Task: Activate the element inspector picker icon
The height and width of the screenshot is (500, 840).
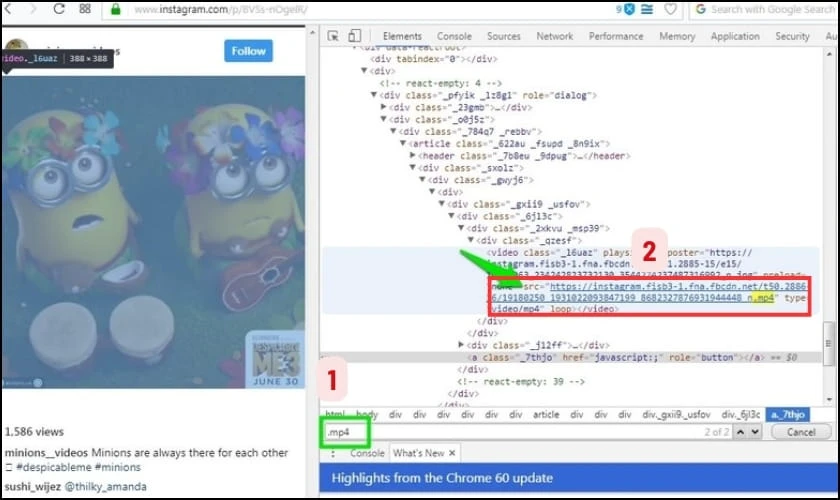Action: pos(333,36)
